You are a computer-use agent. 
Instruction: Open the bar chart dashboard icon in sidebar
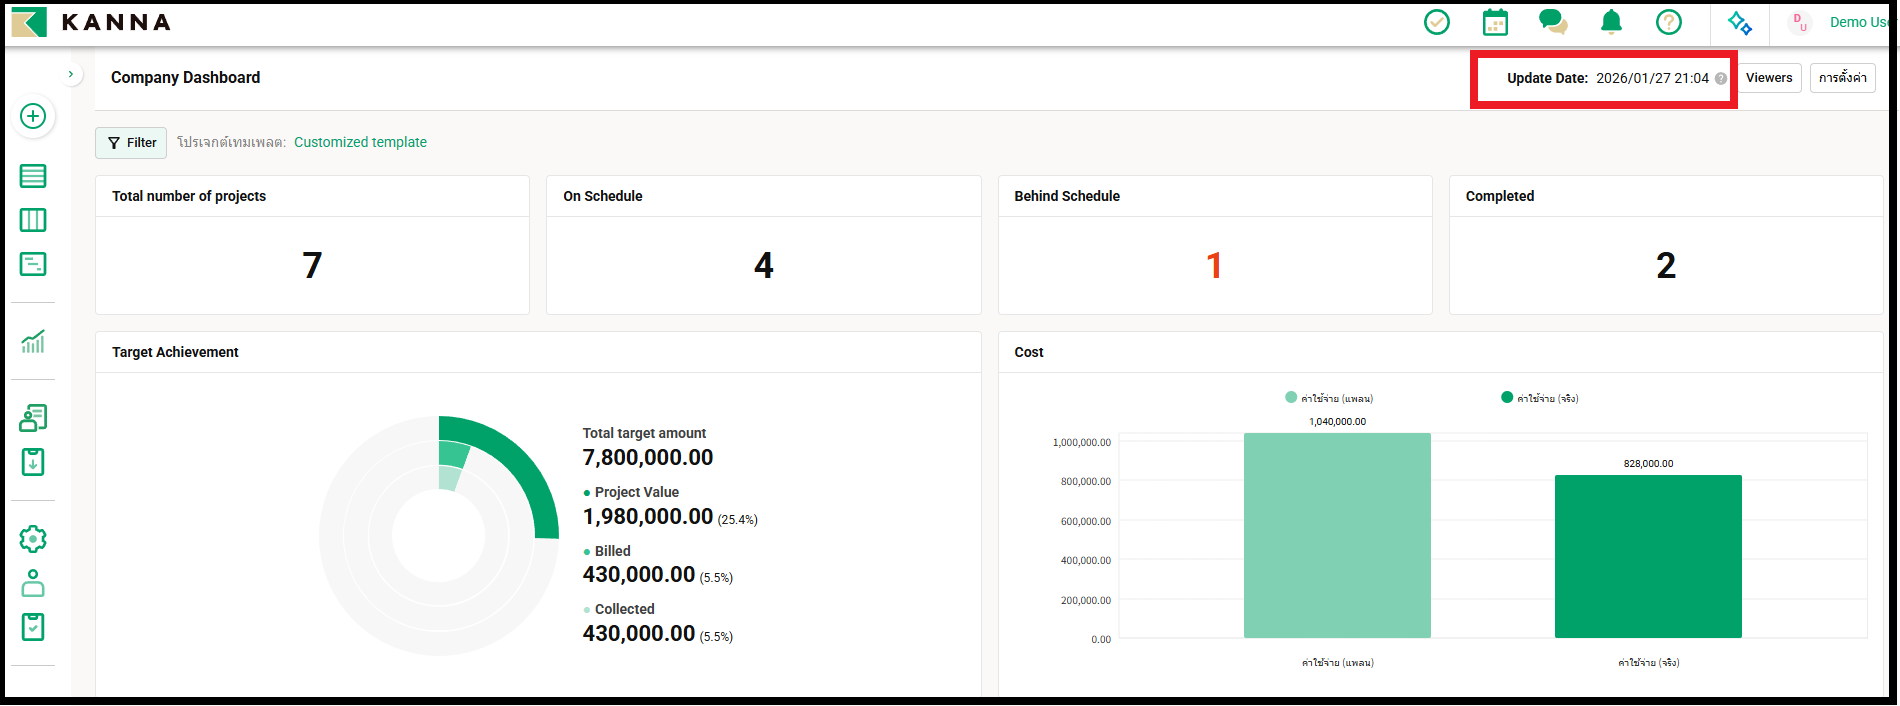tap(33, 342)
